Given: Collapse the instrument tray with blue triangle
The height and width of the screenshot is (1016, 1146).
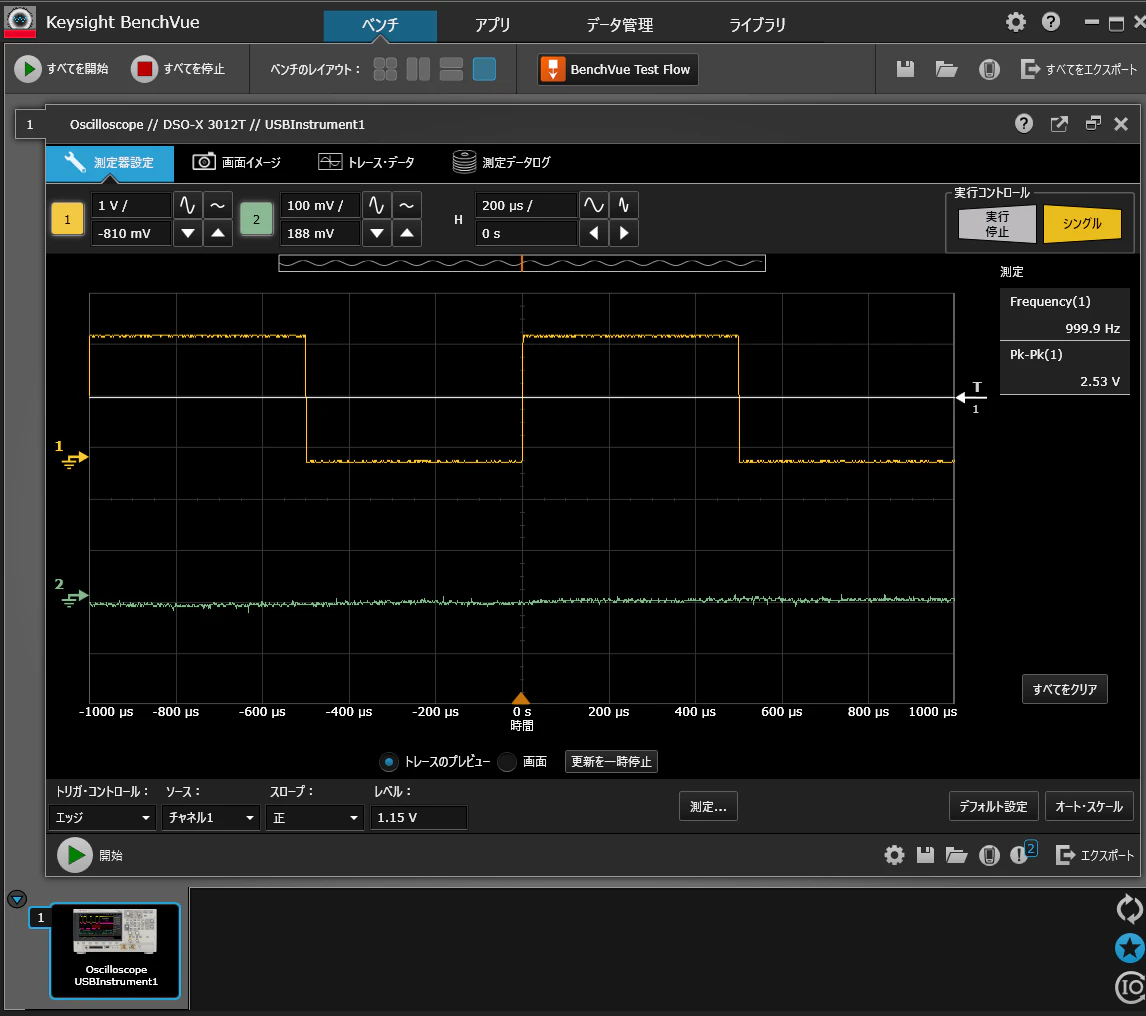Looking at the screenshot, I should point(17,898).
